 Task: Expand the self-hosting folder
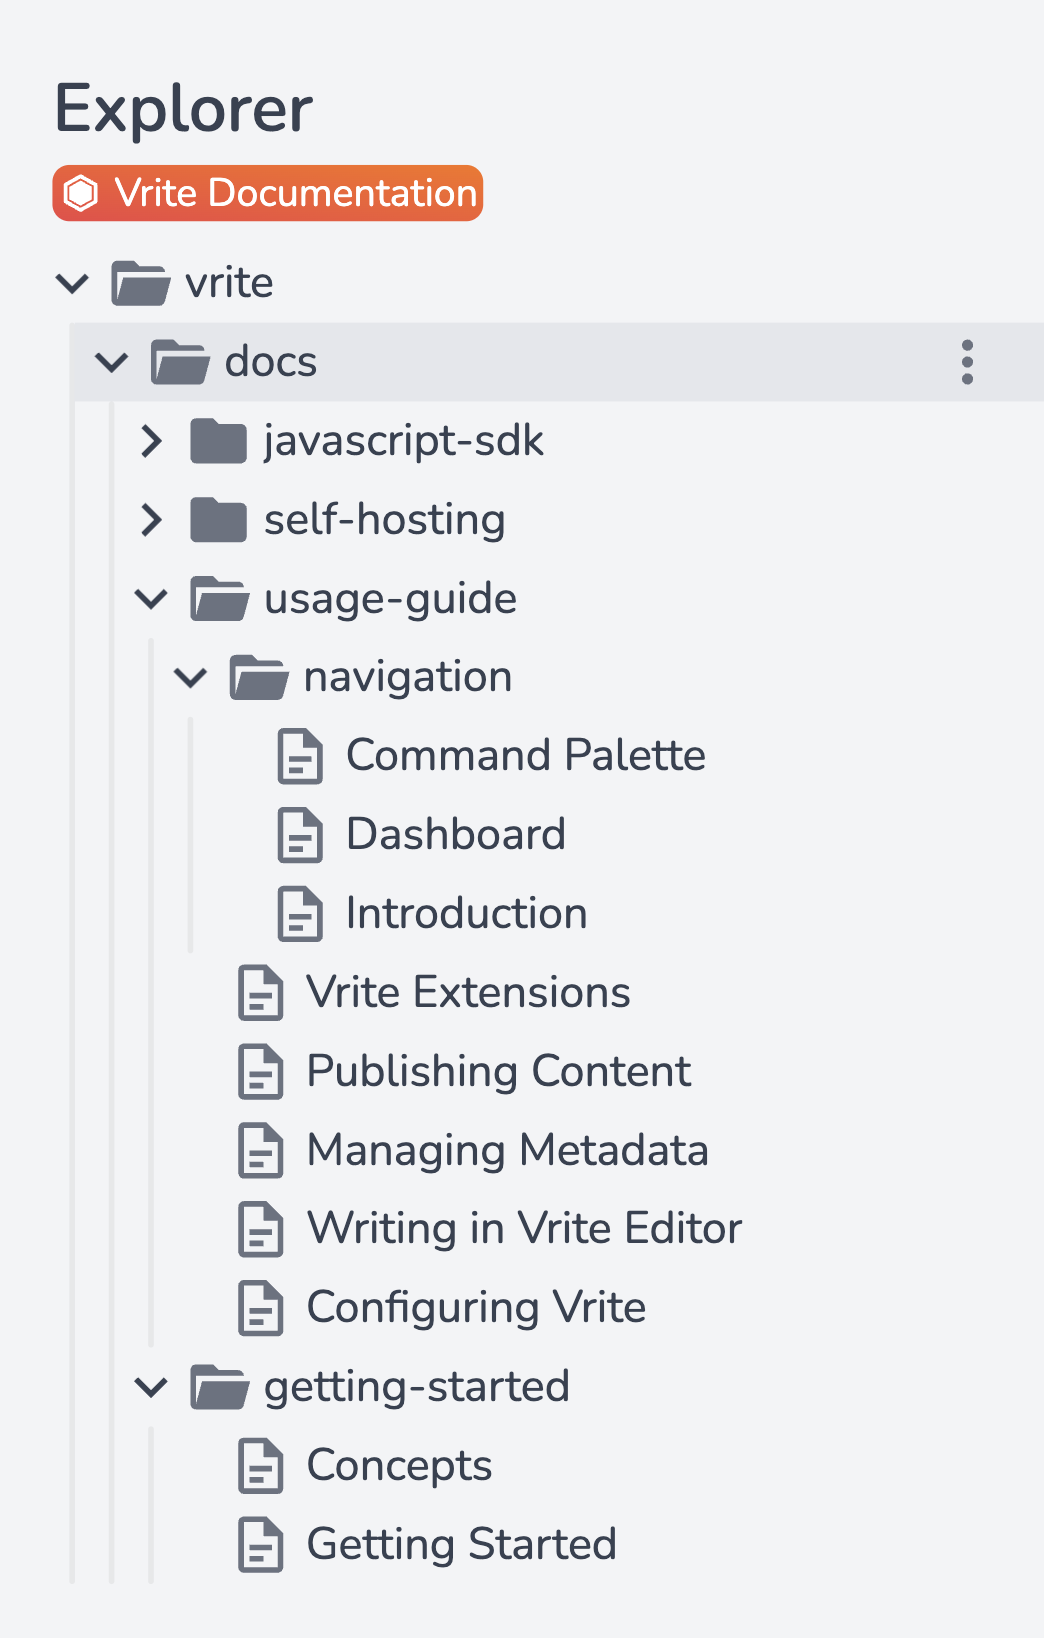(151, 519)
